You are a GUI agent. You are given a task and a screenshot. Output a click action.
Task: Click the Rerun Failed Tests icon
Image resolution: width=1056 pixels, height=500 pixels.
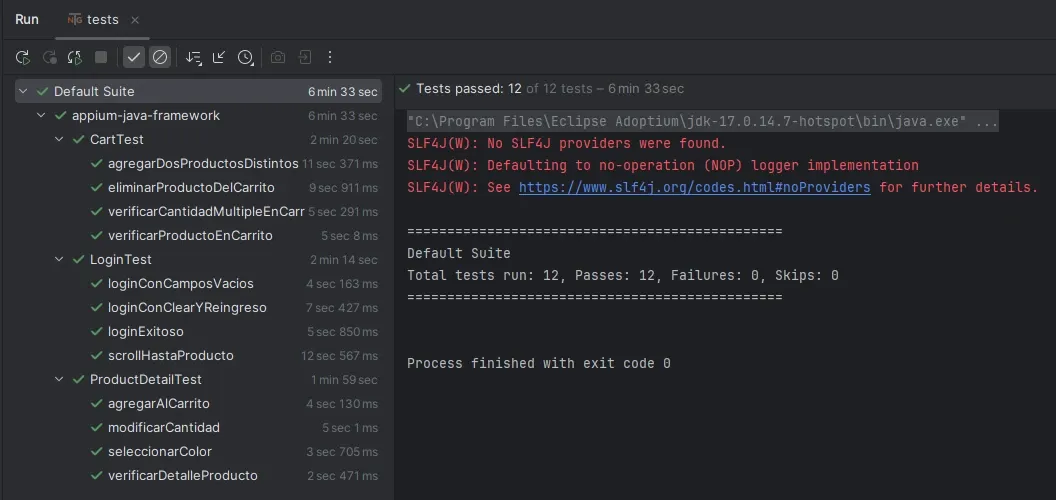pos(49,57)
